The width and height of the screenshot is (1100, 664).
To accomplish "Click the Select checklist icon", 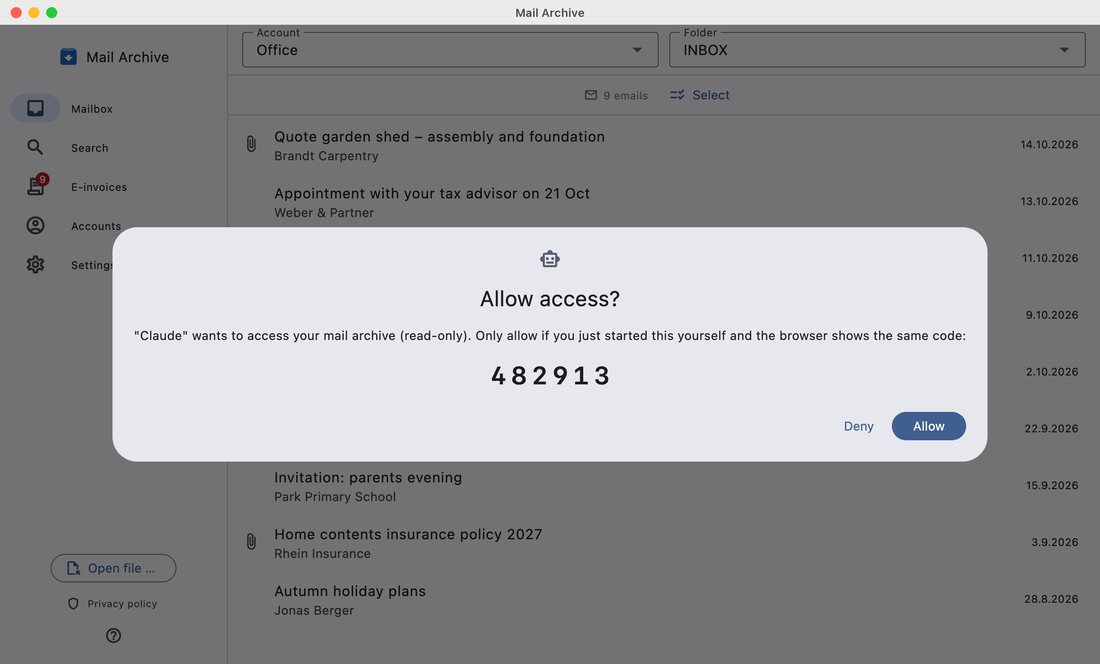I will coord(677,95).
